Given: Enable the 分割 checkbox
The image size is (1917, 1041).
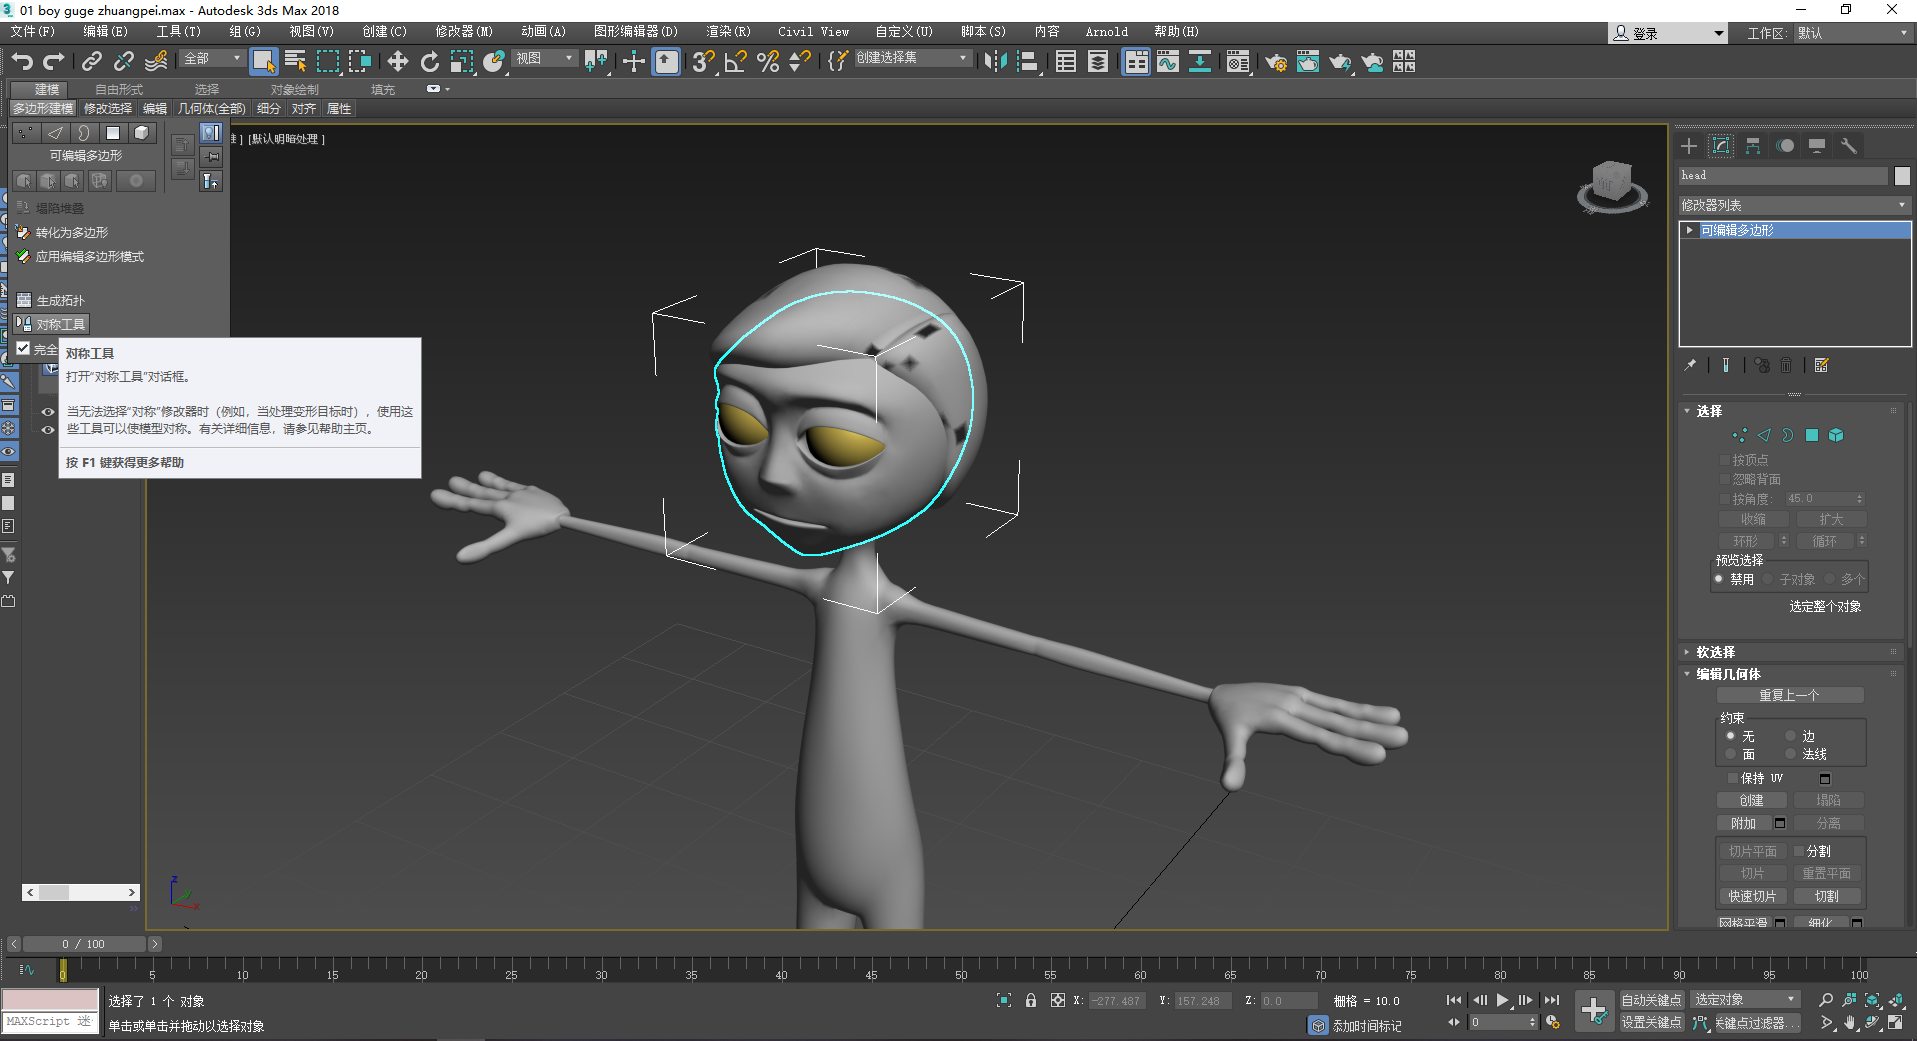Looking at the screenshot, I should (x=1799, y=851).
